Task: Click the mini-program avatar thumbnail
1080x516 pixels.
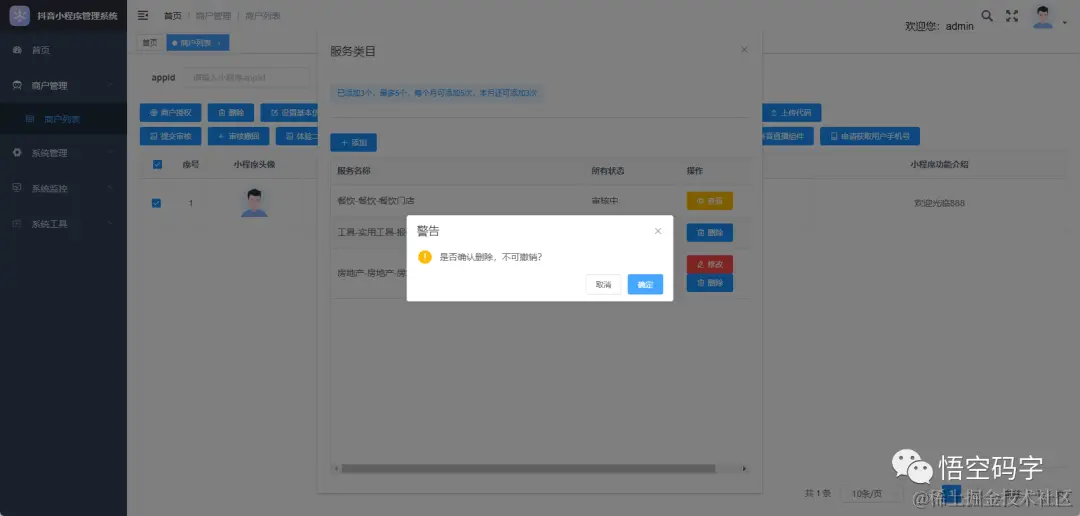Action: click(254, 203)
